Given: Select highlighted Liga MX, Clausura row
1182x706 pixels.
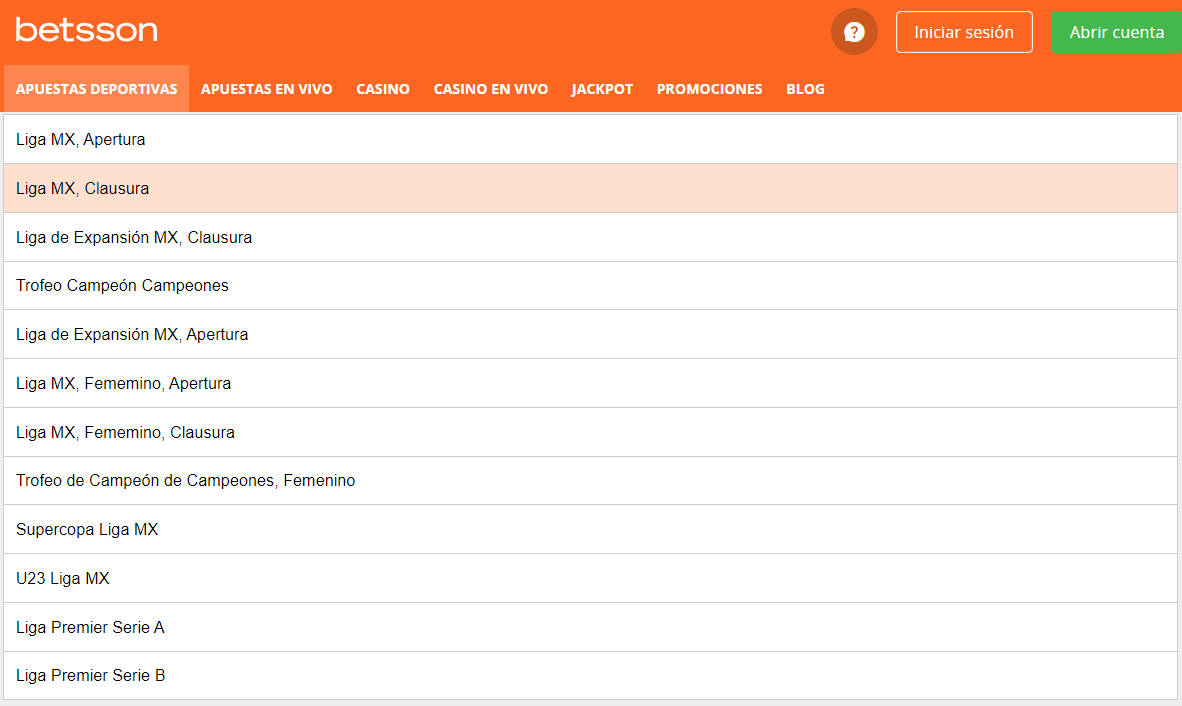Looking at the screenshot, I should click(x=590, y=188).
